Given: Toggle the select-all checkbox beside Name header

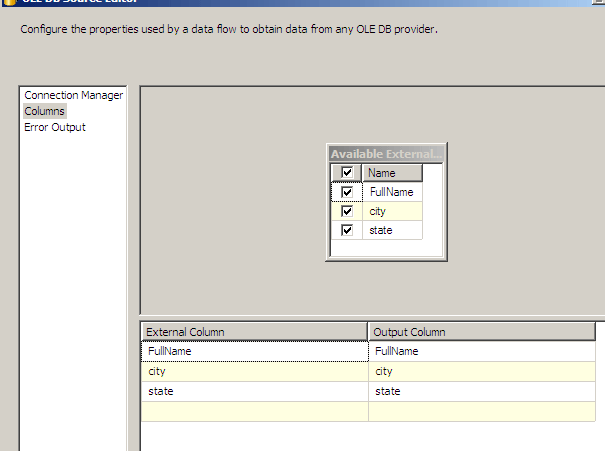Looking at the screenshot, I should 347,172.
